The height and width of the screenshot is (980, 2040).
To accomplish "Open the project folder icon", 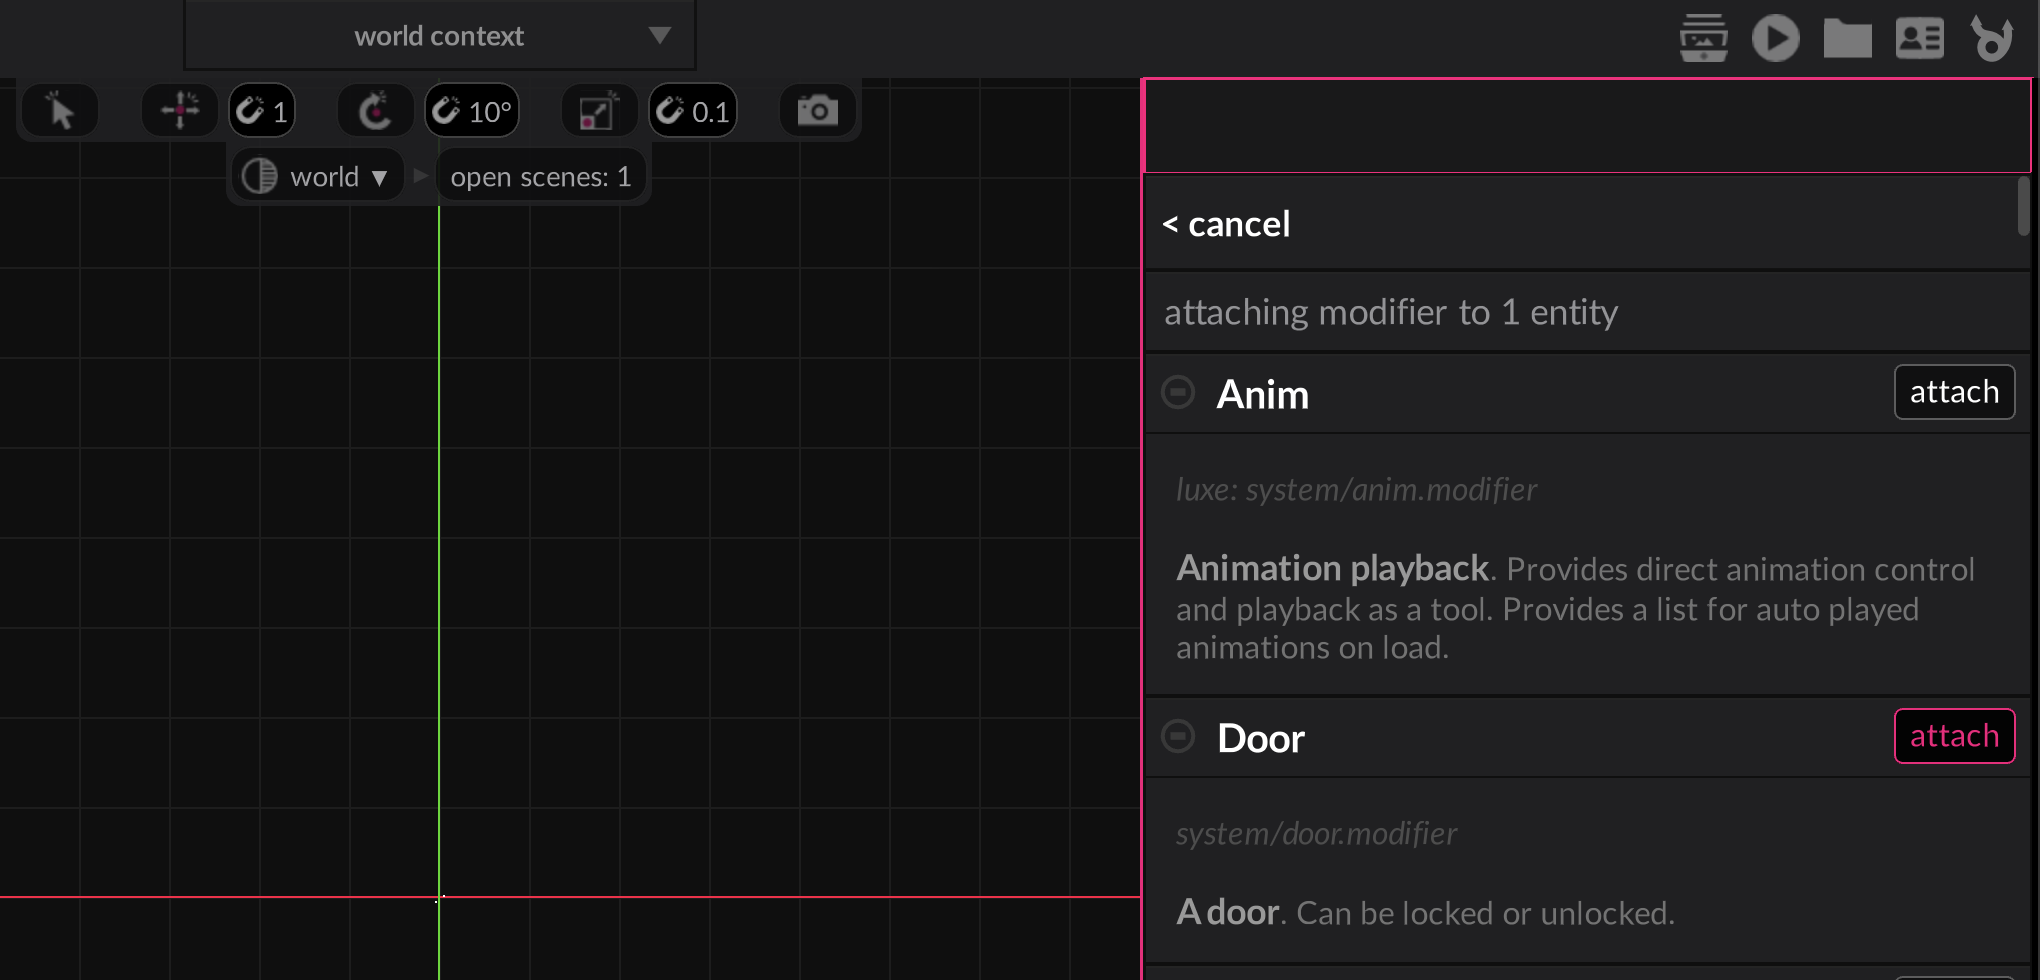I will 1847,38.
